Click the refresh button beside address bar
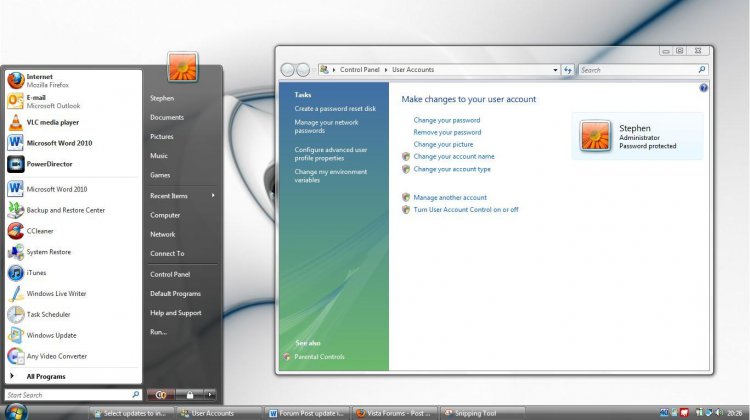 pyautogui.click(x=568, y=70)
